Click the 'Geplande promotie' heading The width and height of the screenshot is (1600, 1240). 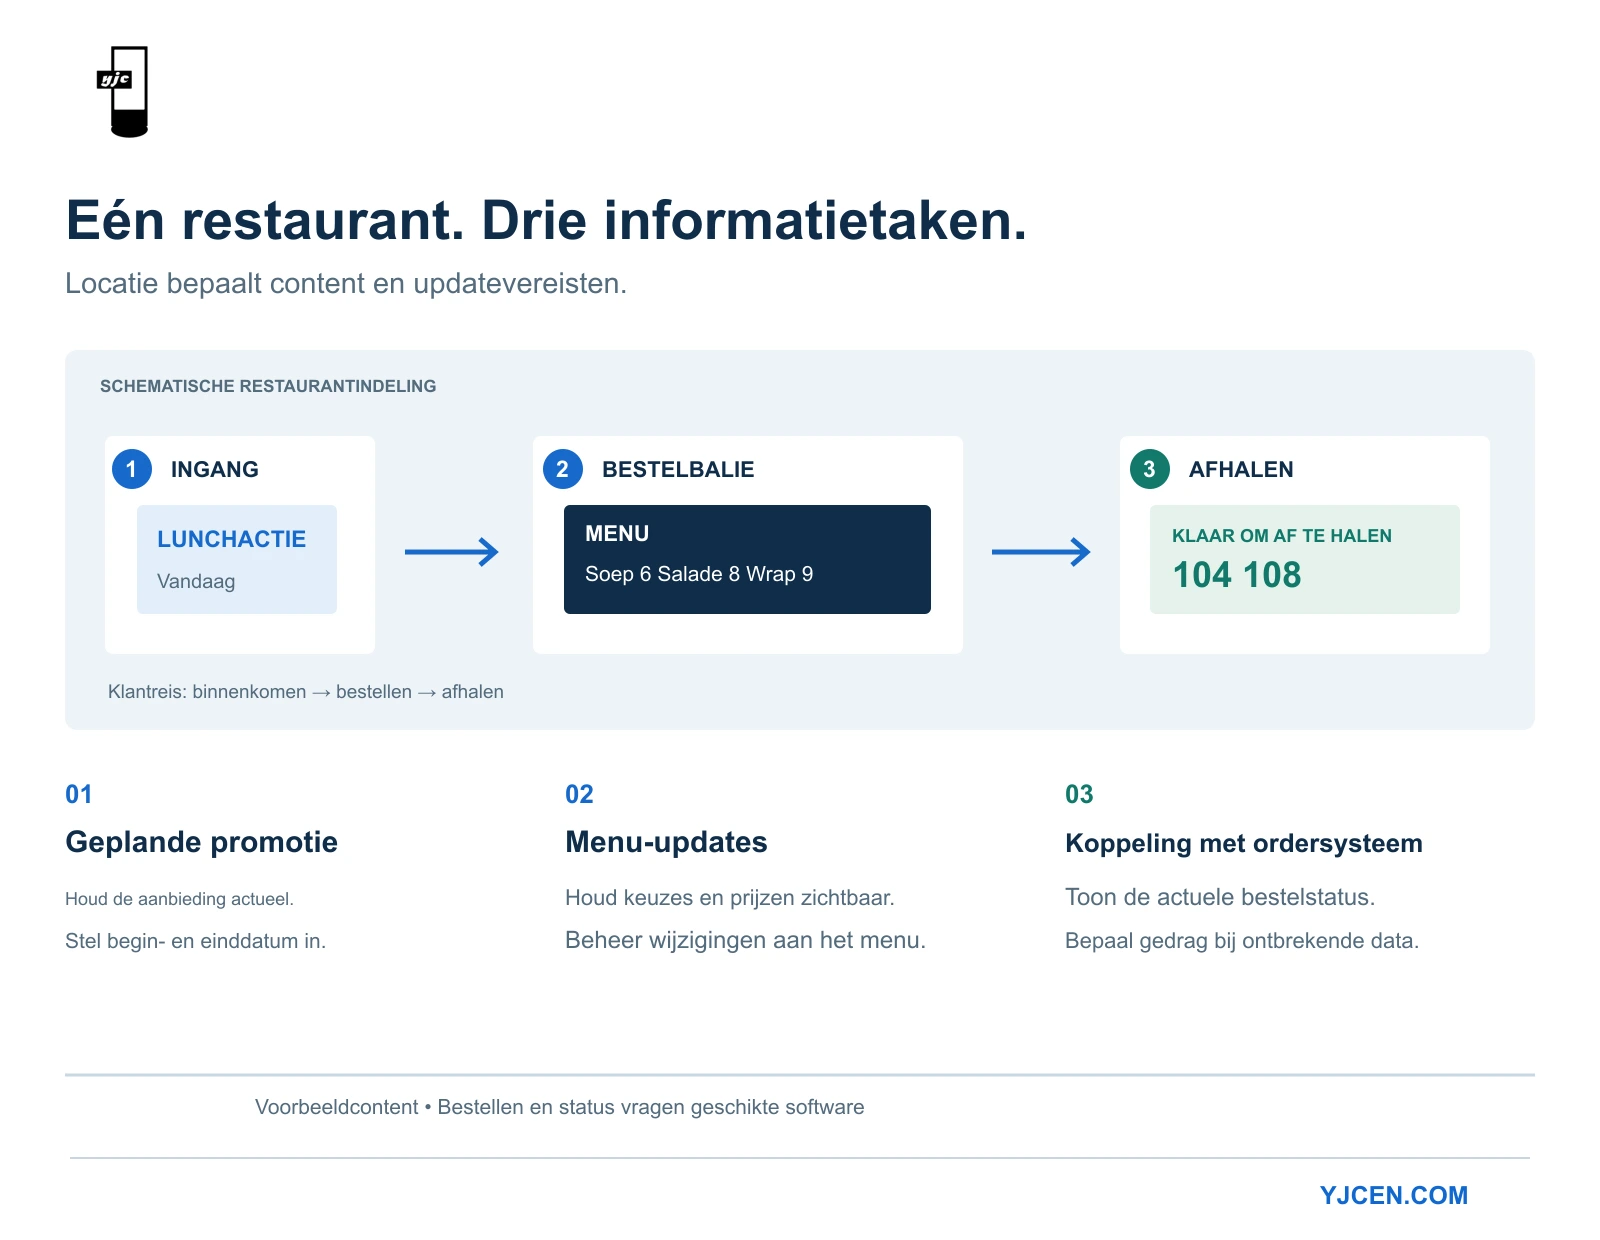coord(202,842)
